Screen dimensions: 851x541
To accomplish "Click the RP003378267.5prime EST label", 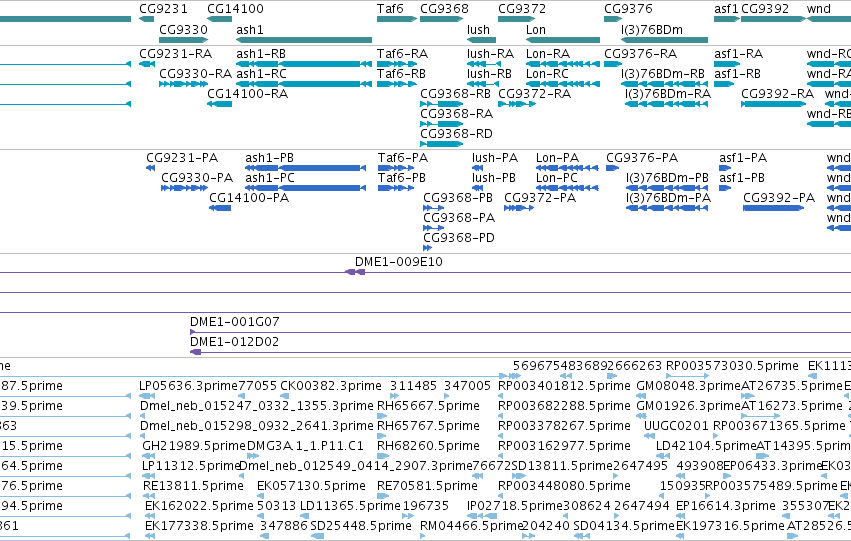I will click(564, 426).
